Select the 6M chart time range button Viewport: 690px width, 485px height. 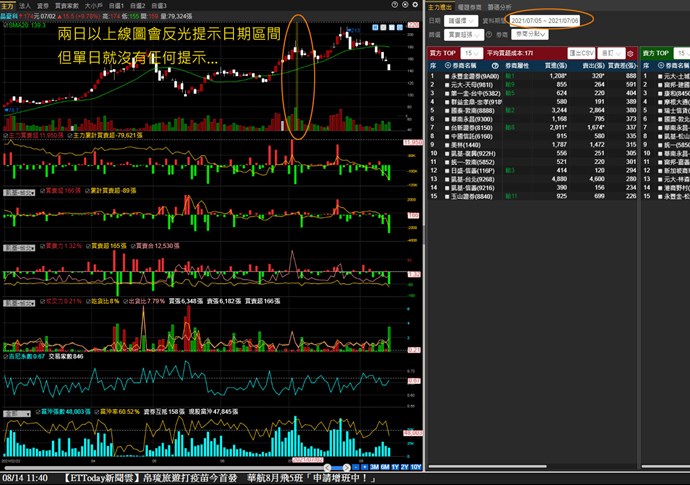384,468
